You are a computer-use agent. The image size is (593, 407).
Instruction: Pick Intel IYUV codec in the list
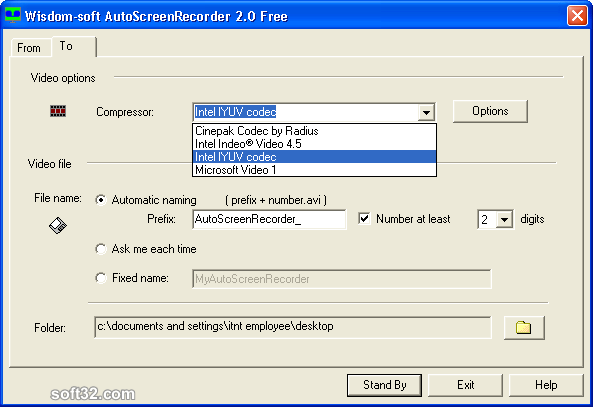click(314, 157)
